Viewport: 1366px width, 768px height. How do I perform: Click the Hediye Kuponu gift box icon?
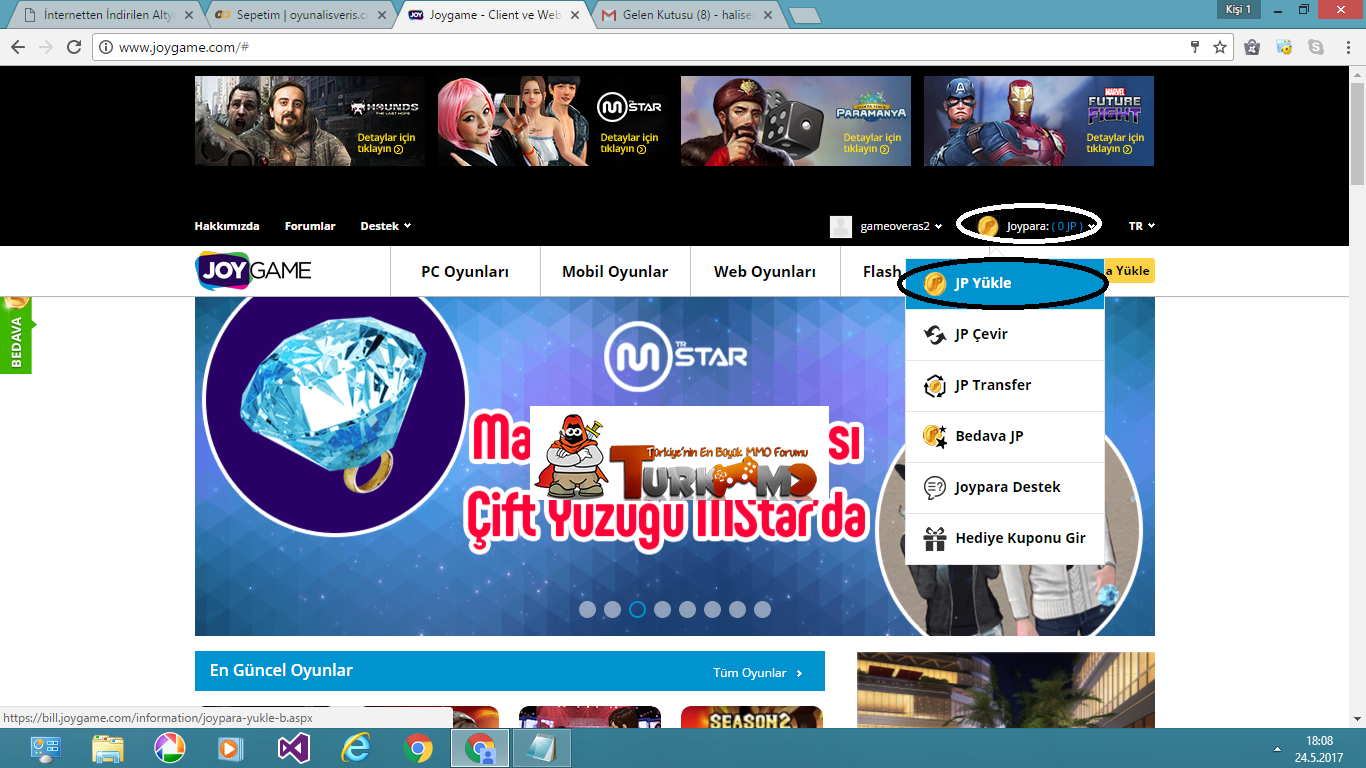tap(935, 538)
